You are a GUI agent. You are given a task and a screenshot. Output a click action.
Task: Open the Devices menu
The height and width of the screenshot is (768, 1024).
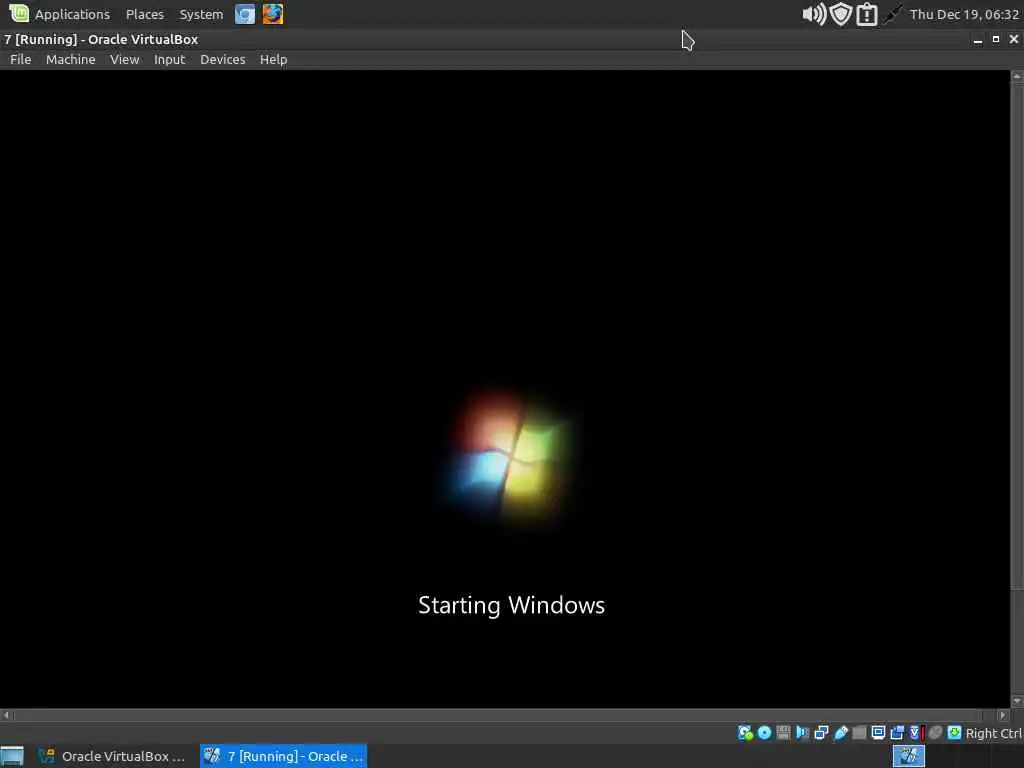pos(223,59)
